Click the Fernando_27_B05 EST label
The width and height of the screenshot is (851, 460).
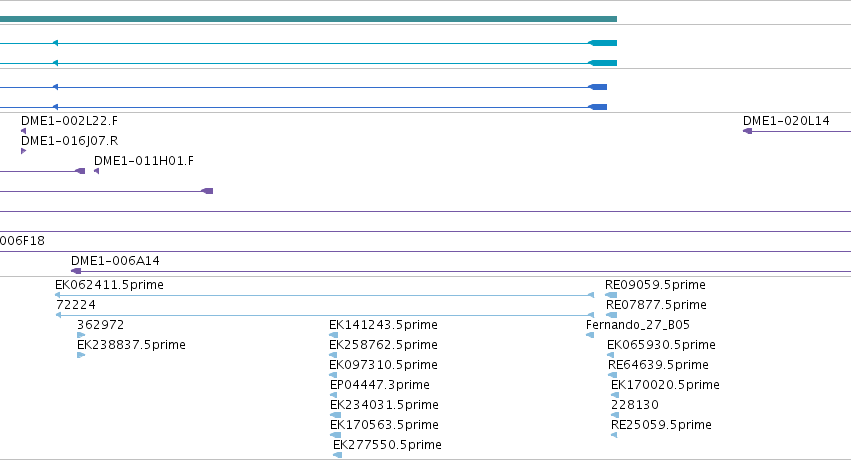(638, 325)
